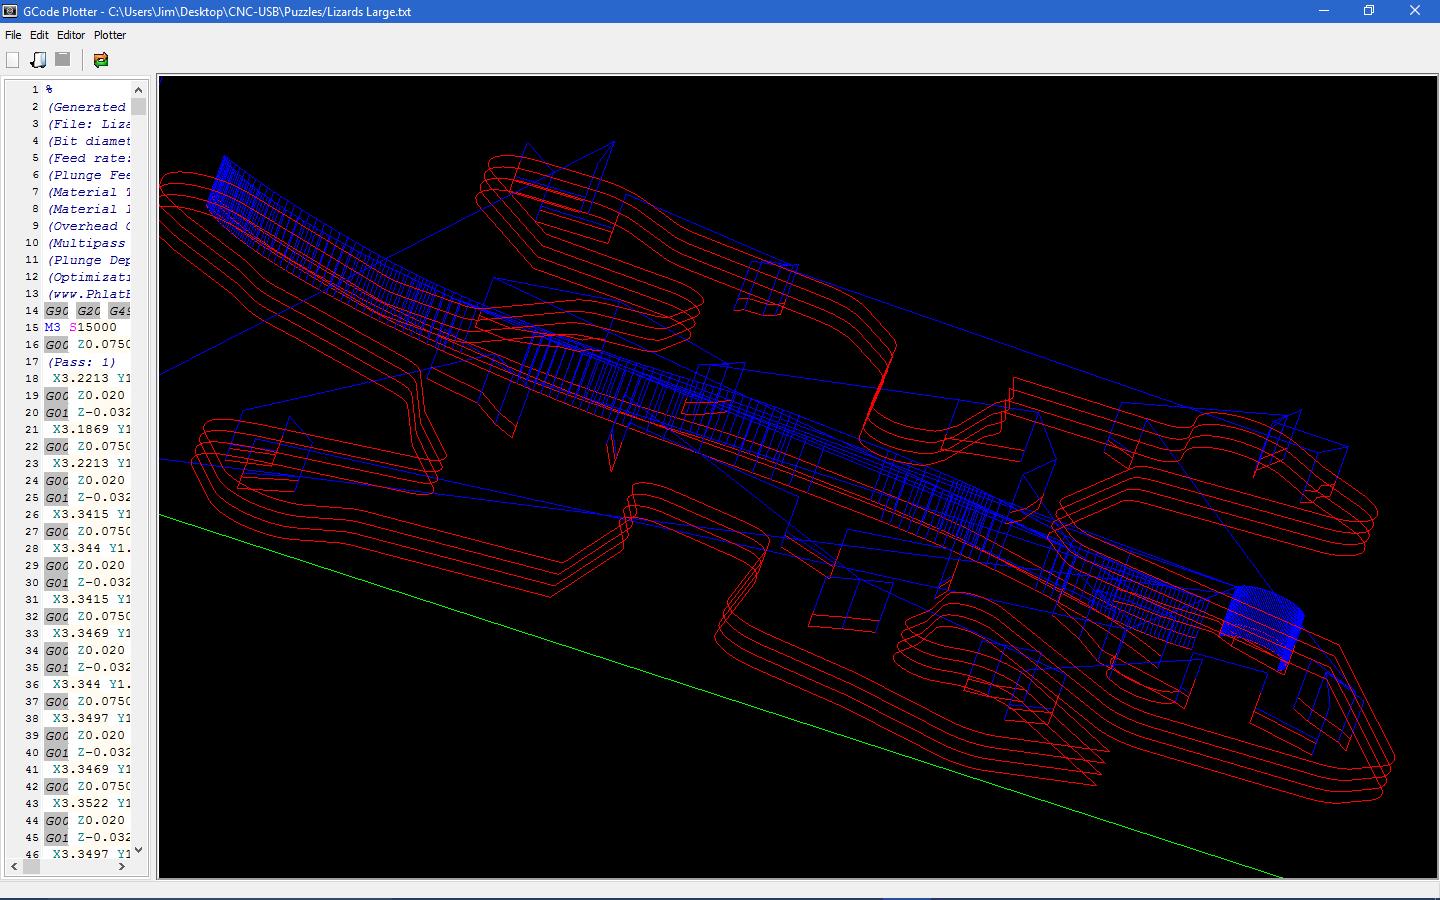Place cursor on line 15 M3 S15000
1440x900 pixels.
(x=80, y=327)
